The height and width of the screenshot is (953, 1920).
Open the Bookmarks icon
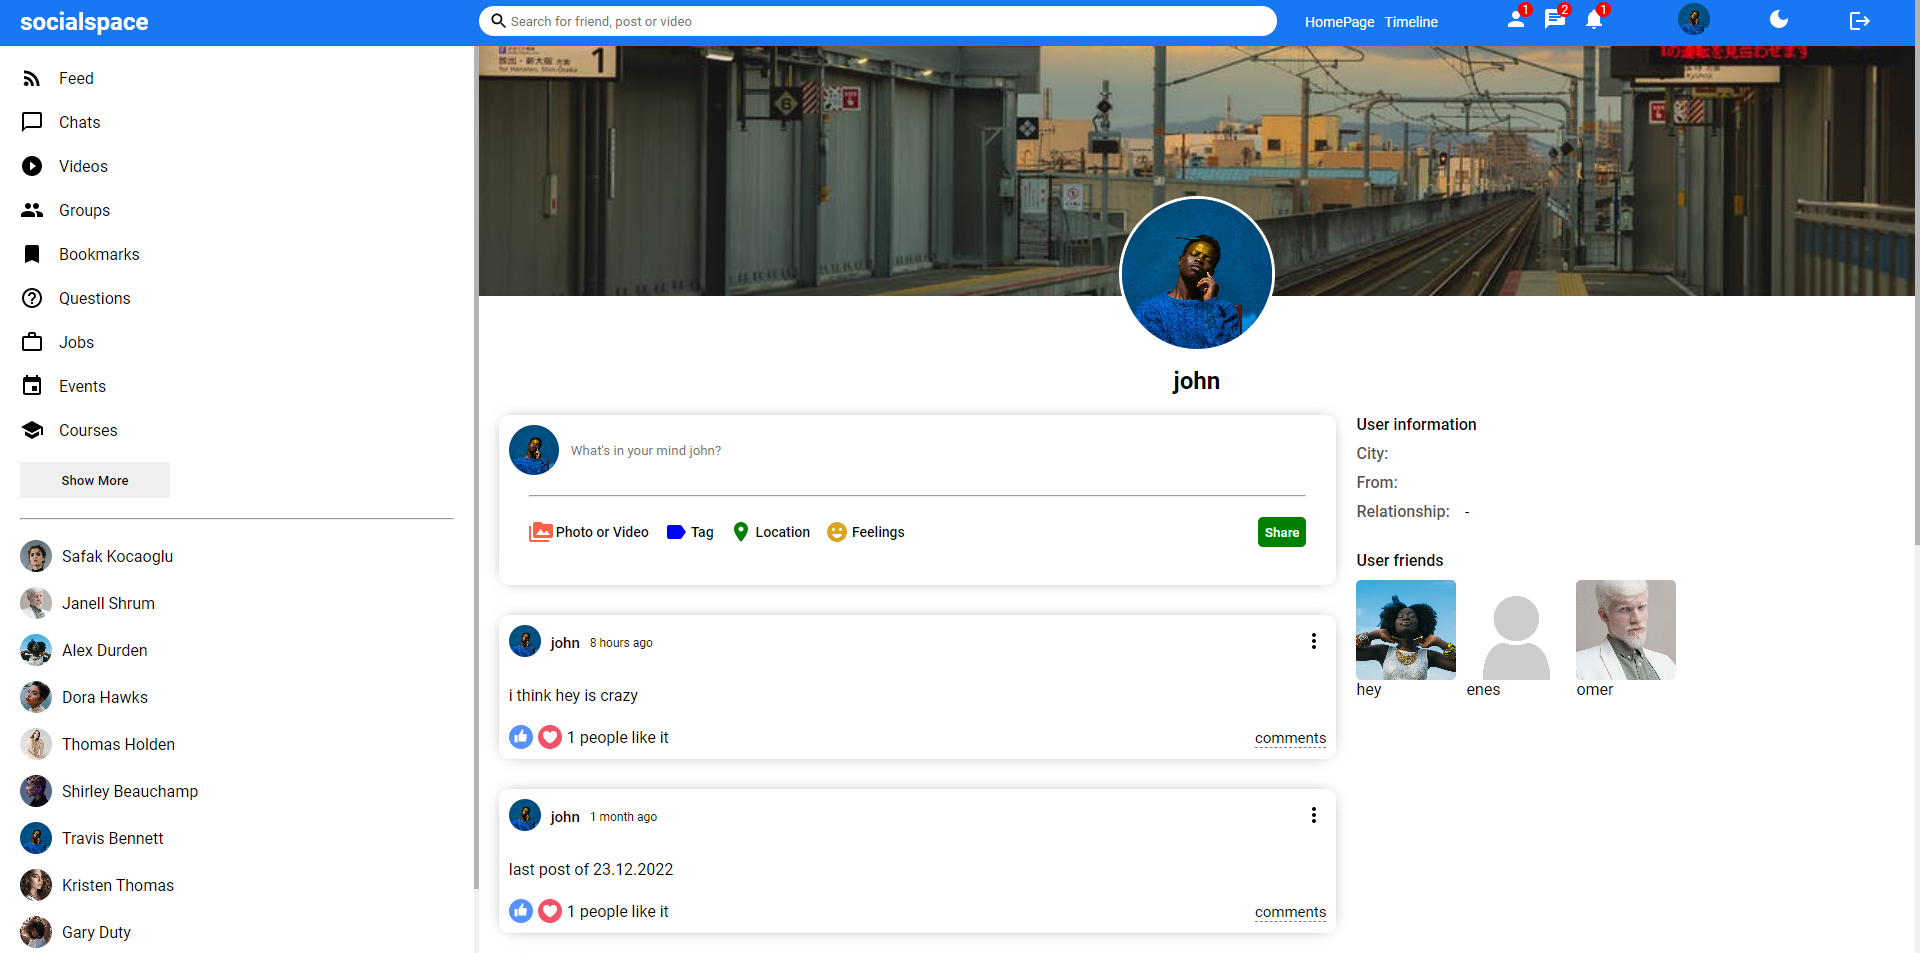(32, 254)
